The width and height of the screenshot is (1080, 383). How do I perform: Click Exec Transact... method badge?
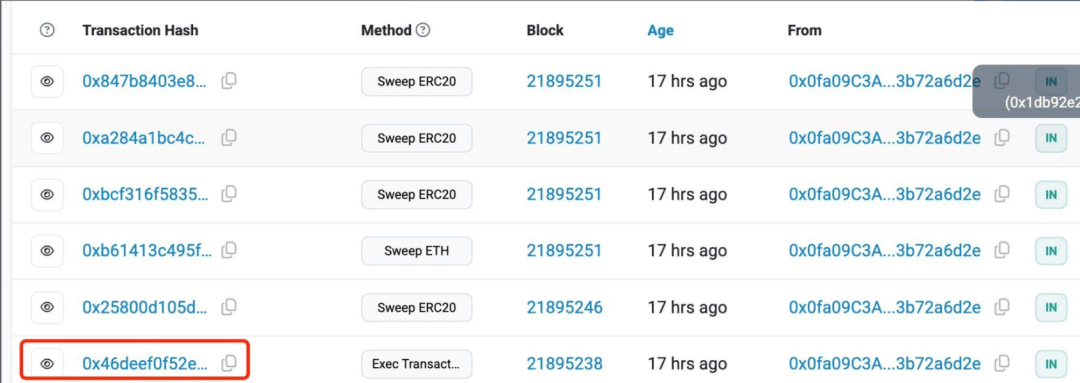tap(417, 363)
